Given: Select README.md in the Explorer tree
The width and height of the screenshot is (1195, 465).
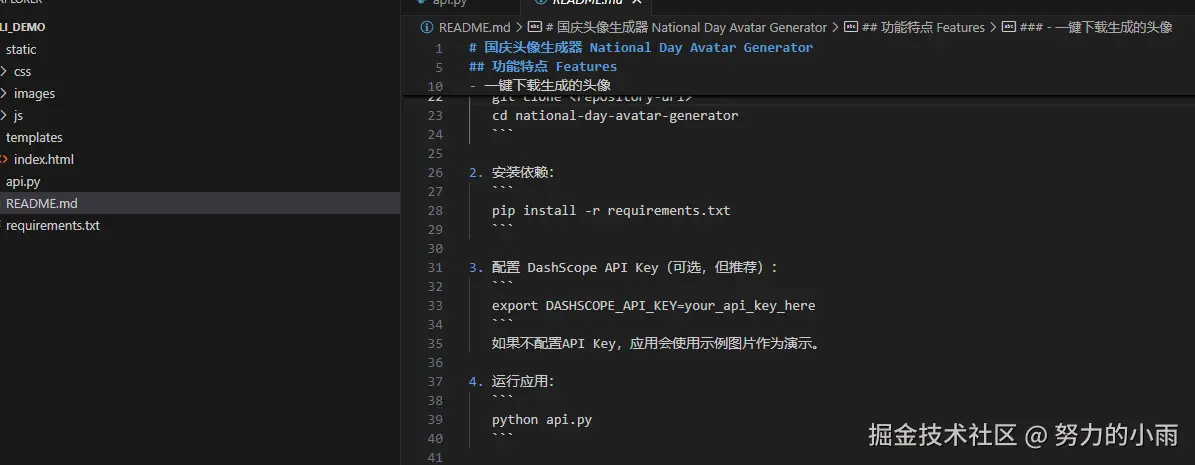Looking at the screenshot, I should 41,204.
